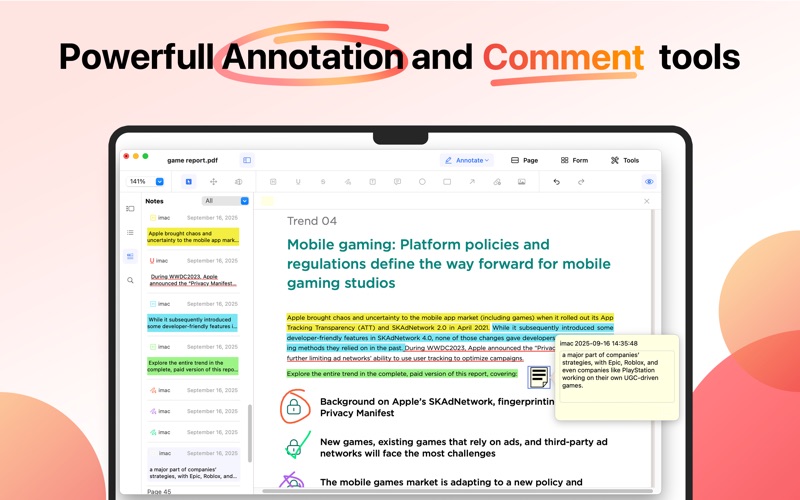Select the green ink drawing note entry
This screenshot has width=800, height=500.
(x=193, y=432)
